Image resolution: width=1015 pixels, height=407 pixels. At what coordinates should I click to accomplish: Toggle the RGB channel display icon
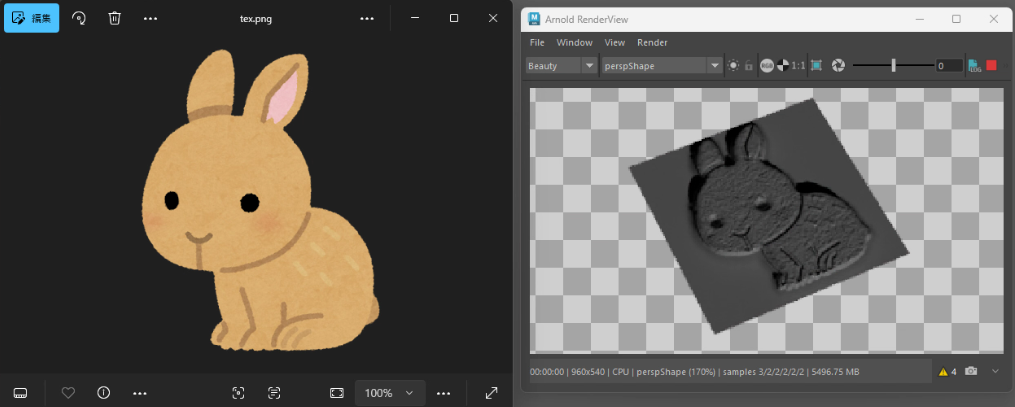766,65
